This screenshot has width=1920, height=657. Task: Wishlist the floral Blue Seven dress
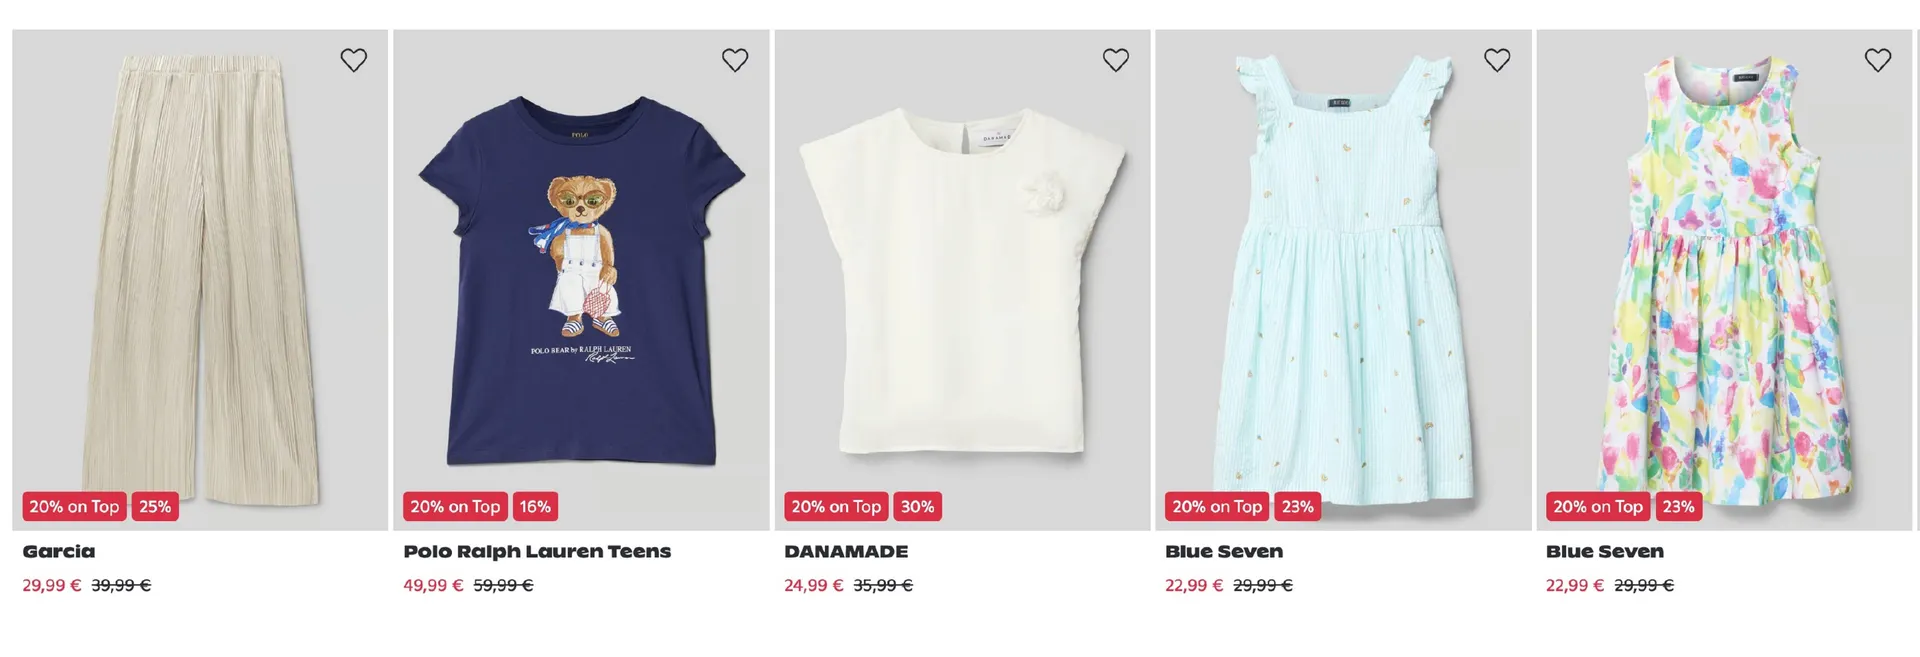[1878, 60]
